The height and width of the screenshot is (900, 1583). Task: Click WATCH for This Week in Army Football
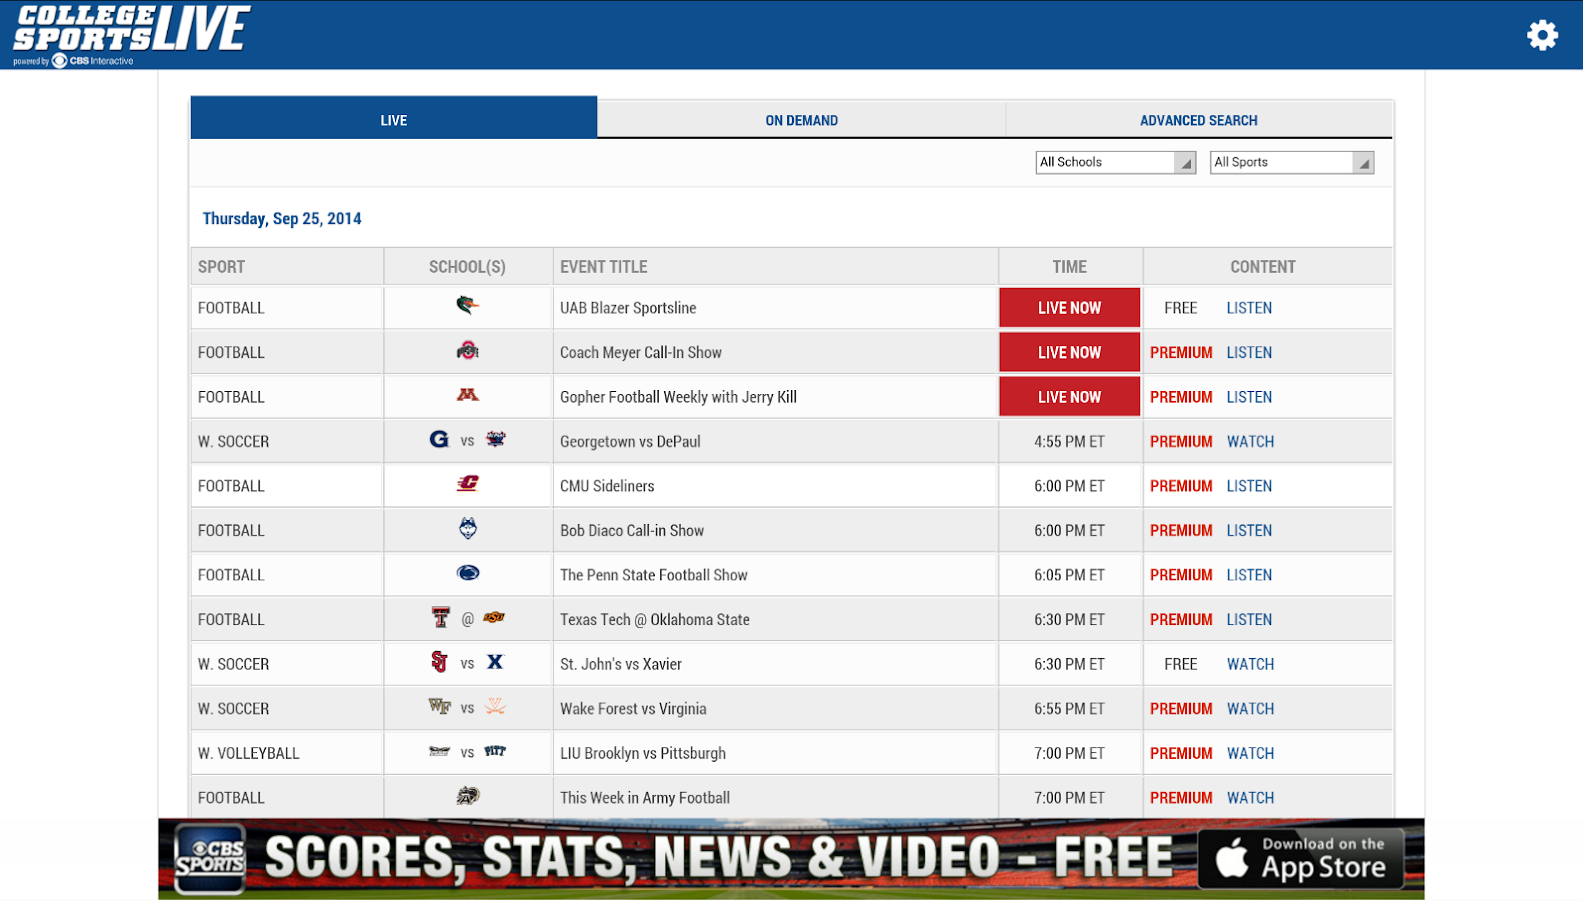pos(1250,797)
